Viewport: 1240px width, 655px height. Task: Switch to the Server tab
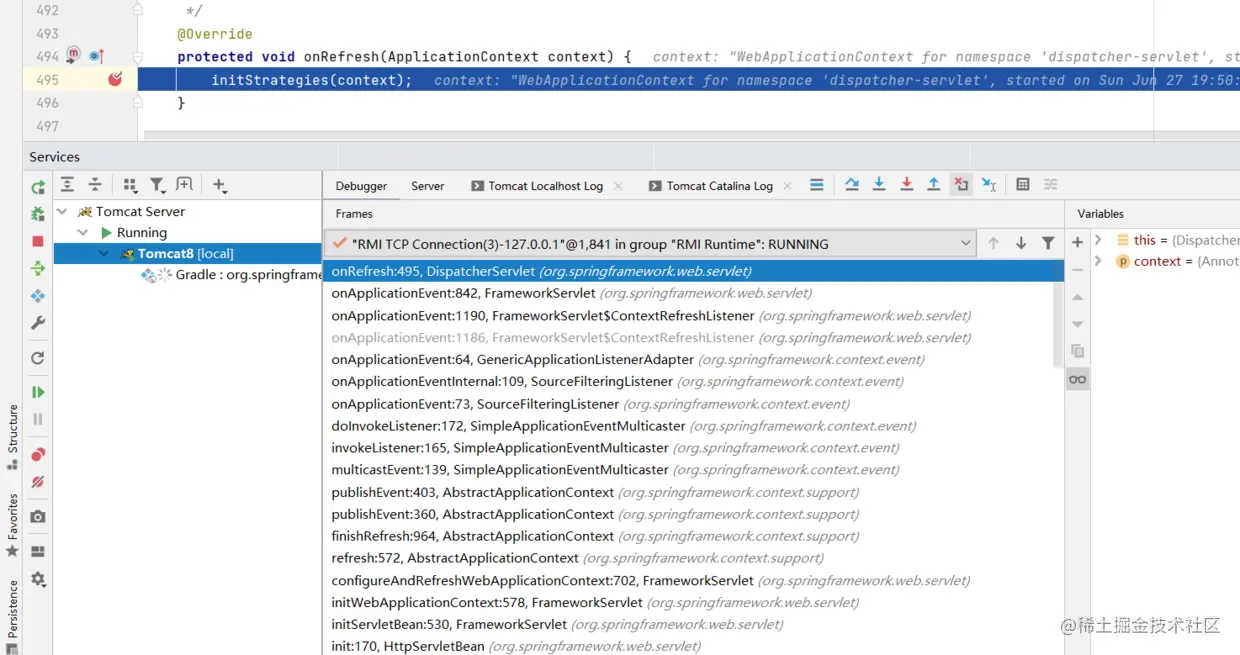pyautogui.click(x=427, y=186)
